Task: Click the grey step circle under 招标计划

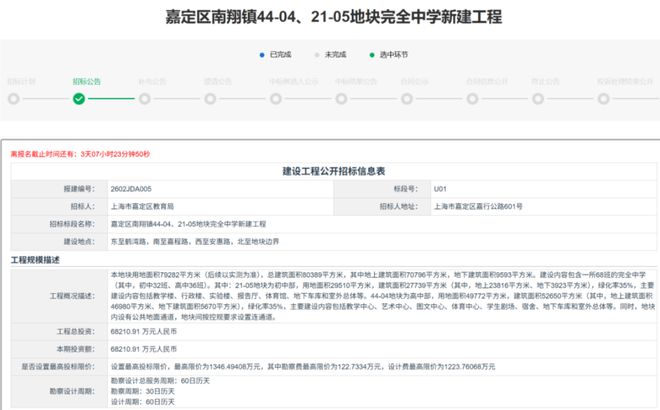Action: point(13,99)
